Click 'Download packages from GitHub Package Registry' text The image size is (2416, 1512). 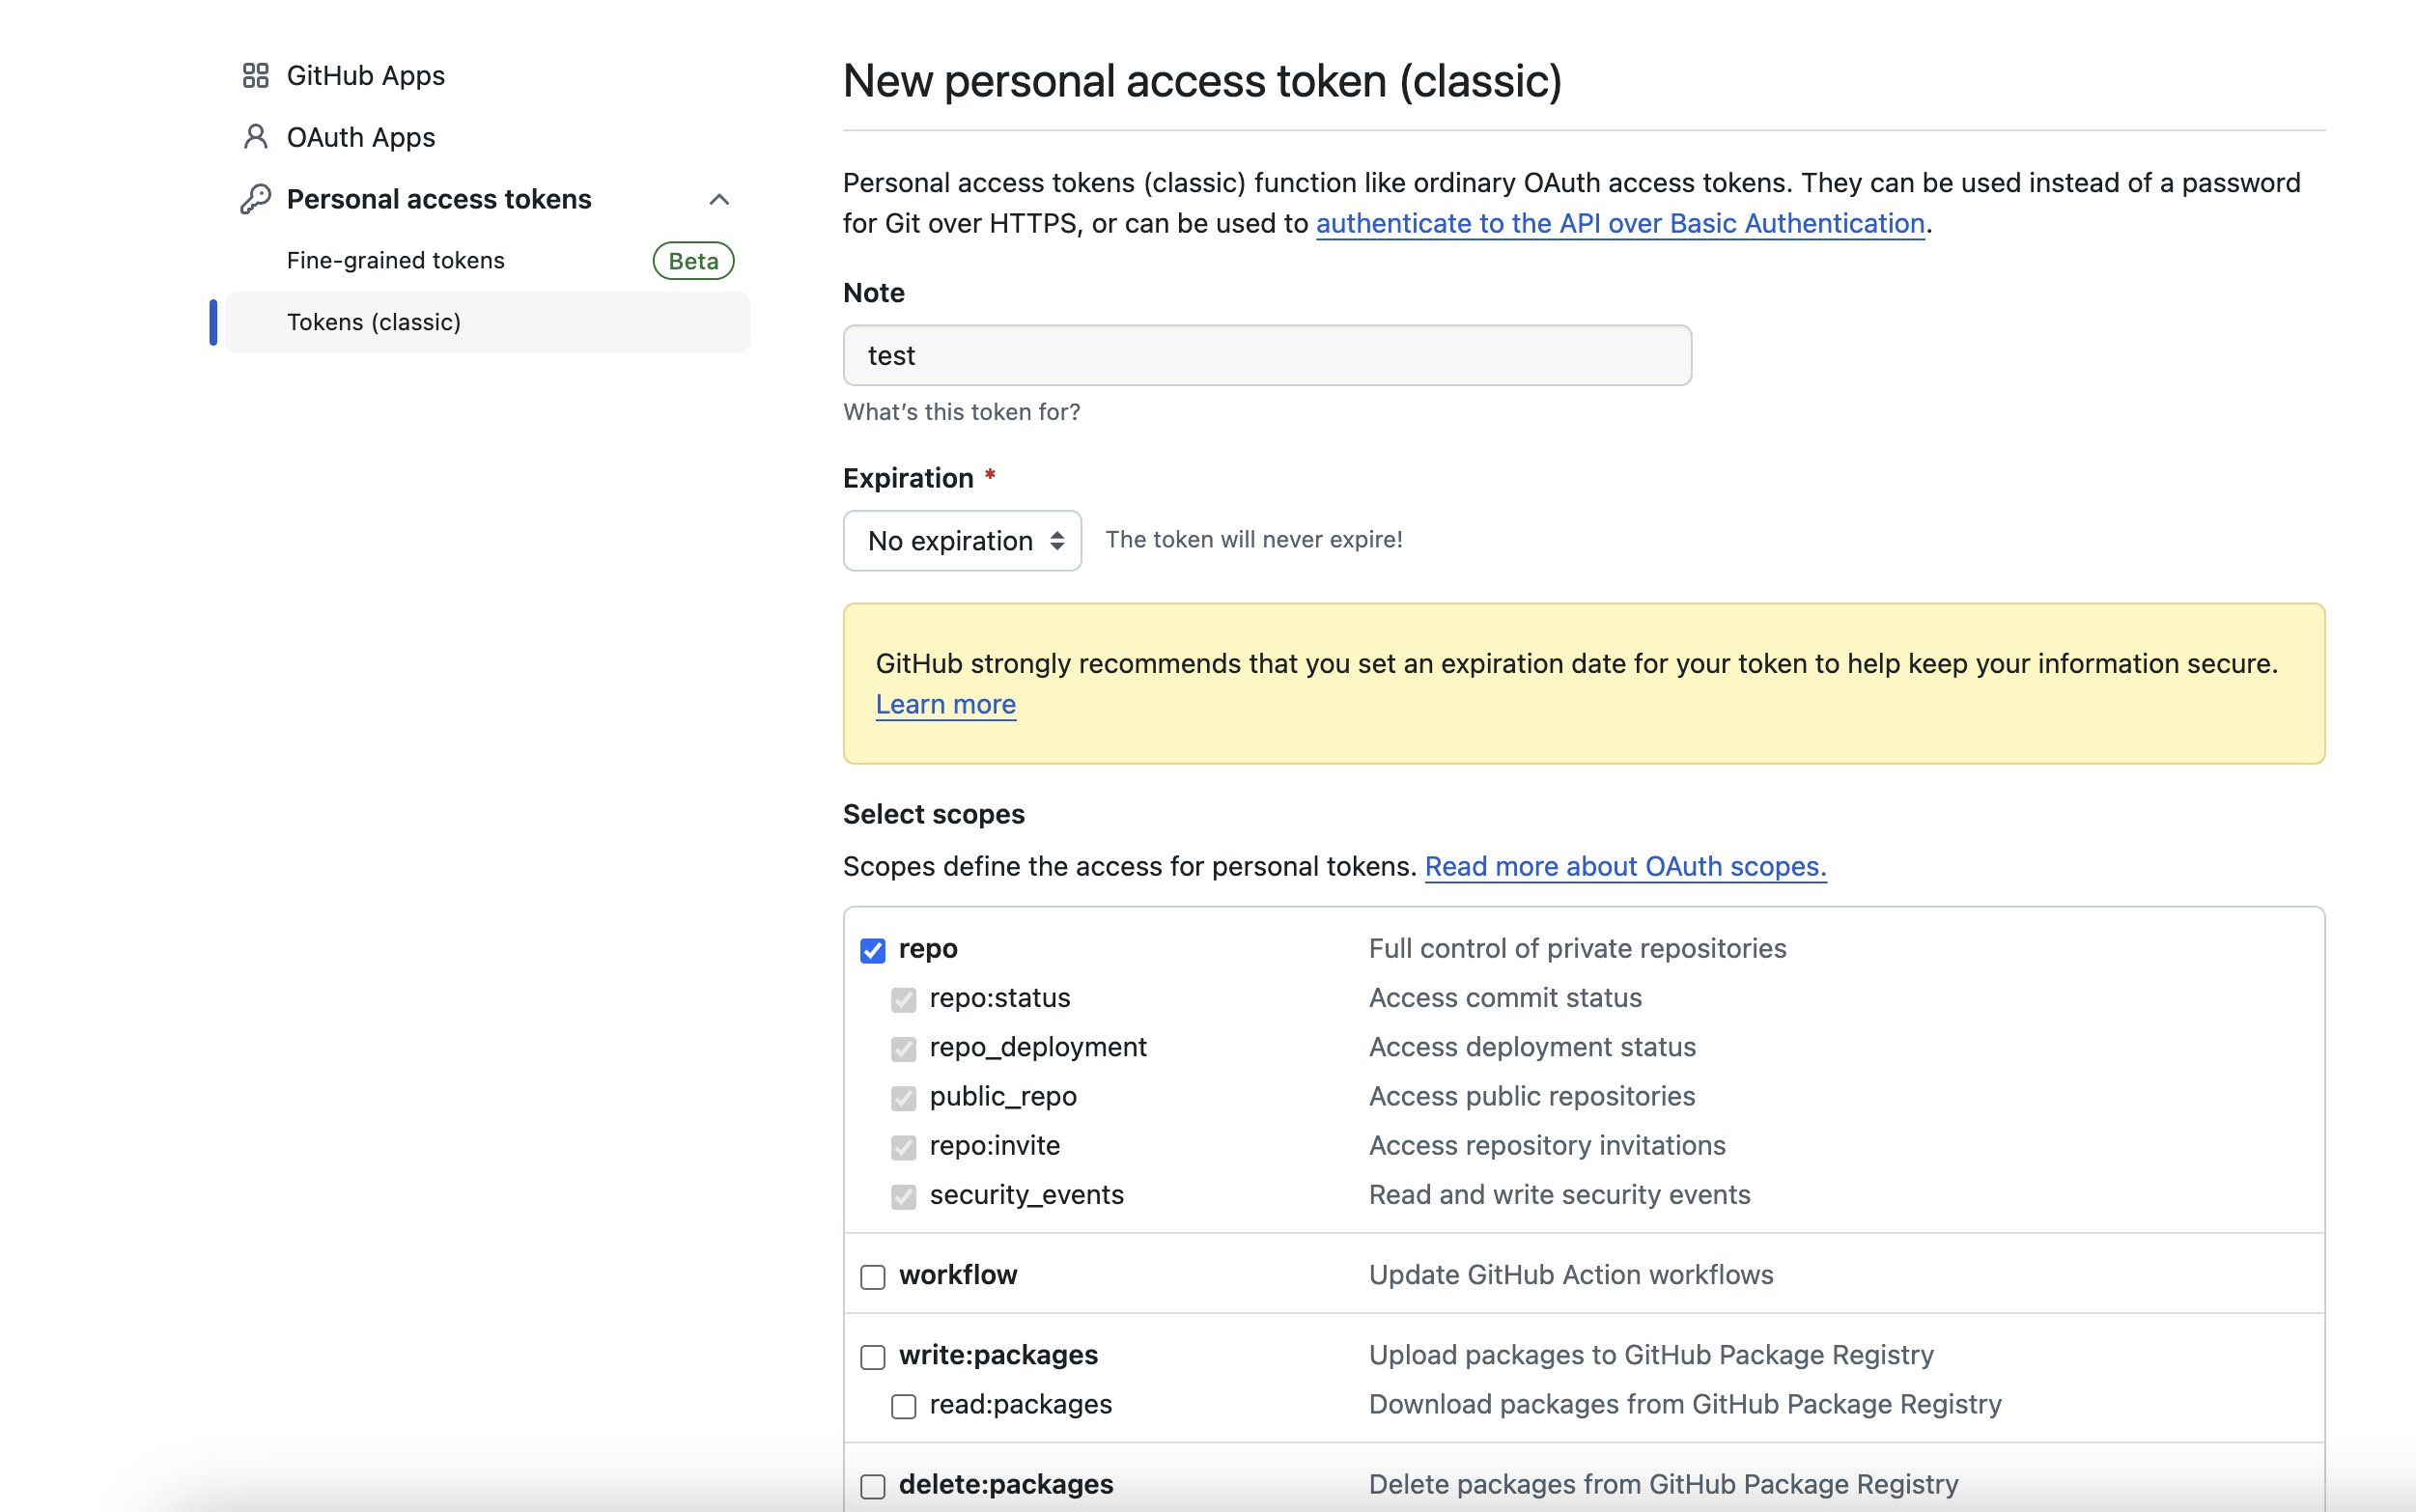pyautogui.click(x=1685, y=1404)
